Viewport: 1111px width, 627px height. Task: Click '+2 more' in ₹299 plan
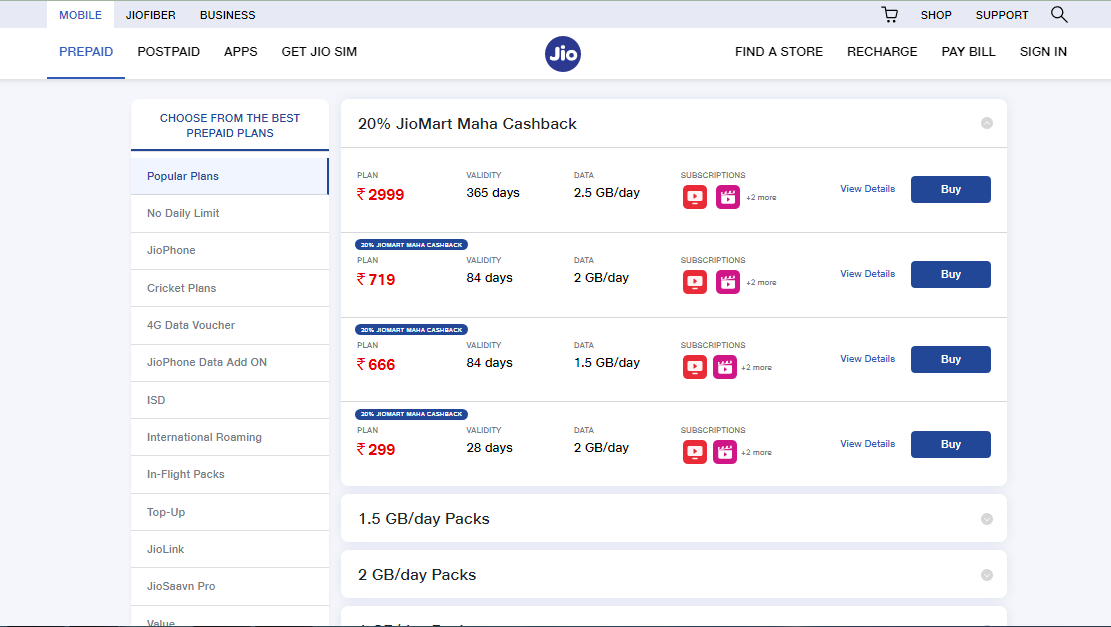[x=756, y=453]
